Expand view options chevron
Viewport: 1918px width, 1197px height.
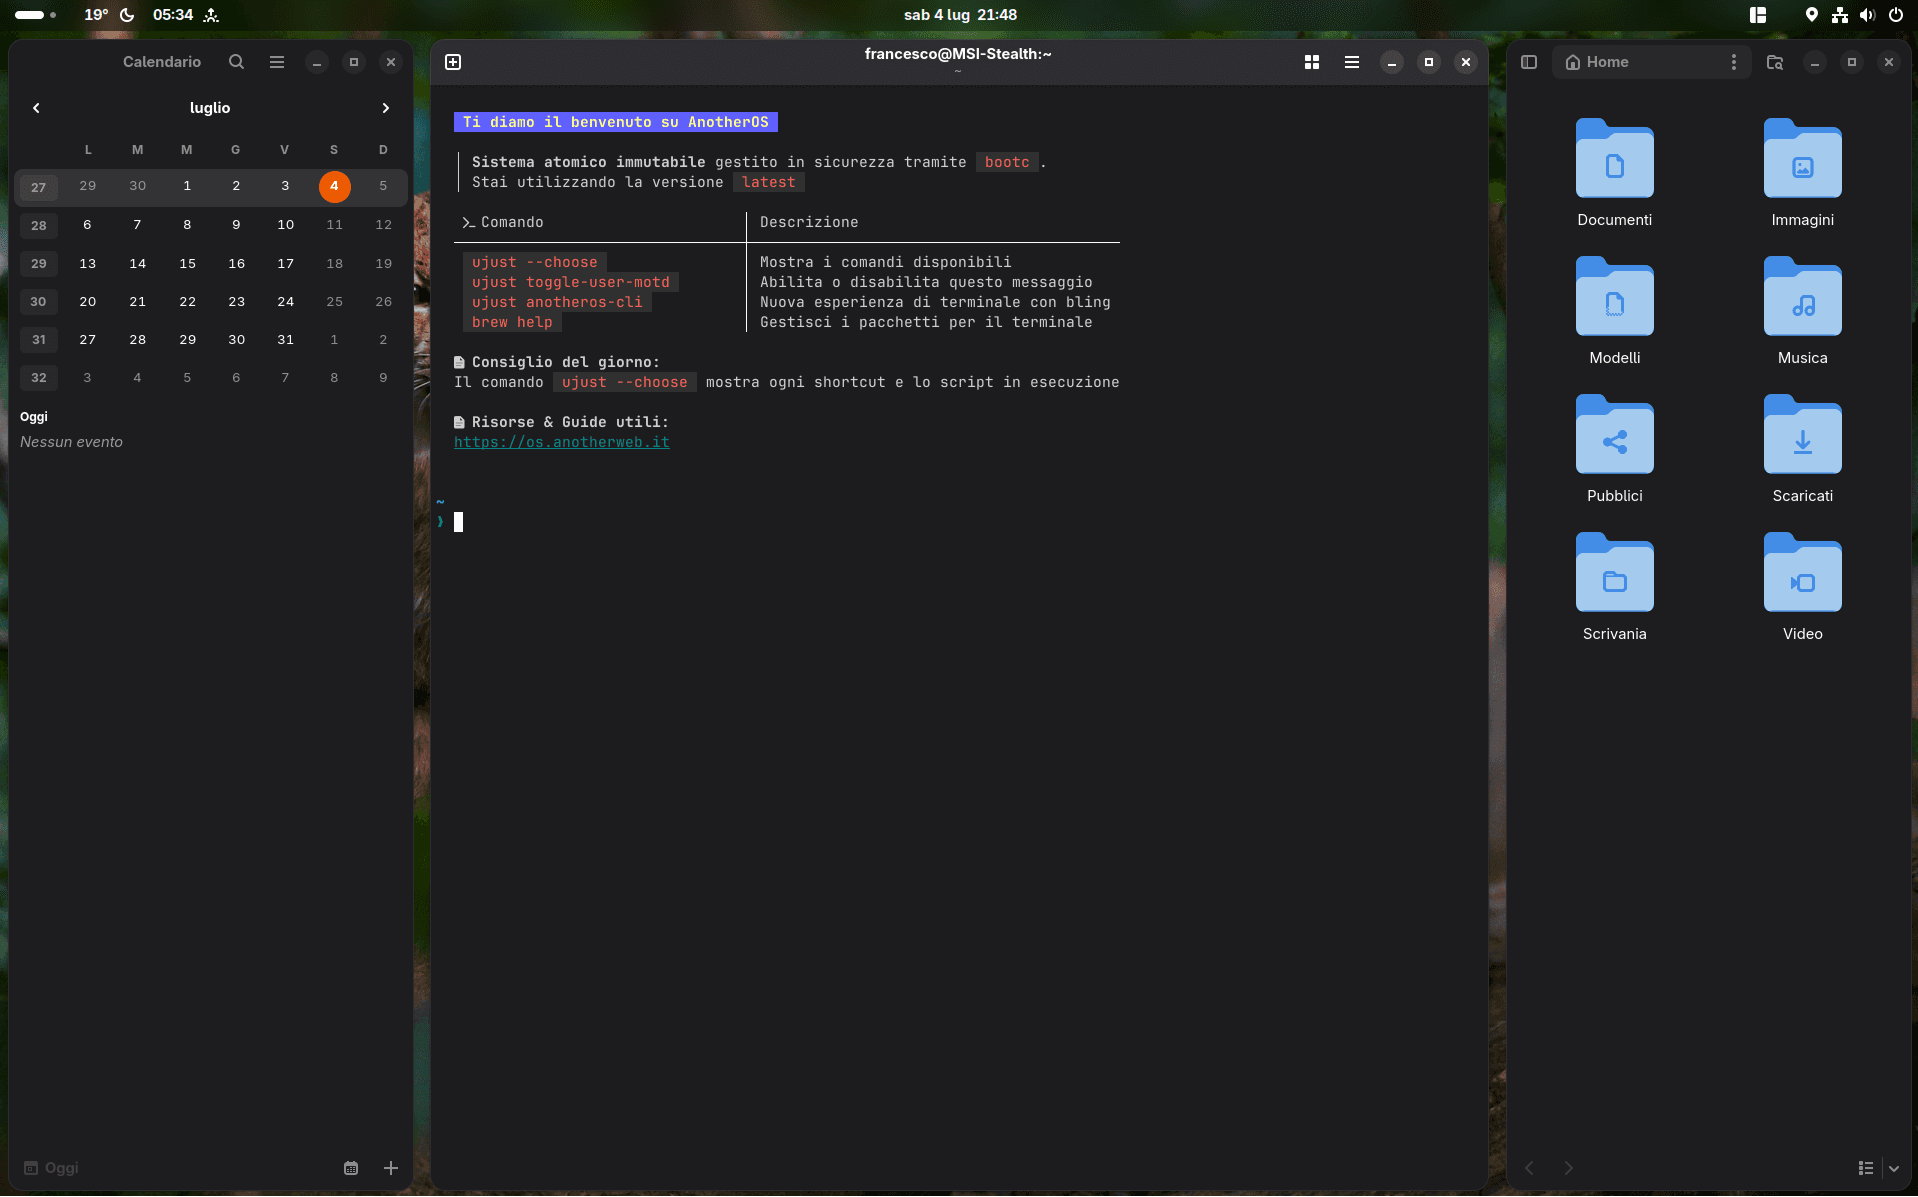pos(1894,1168)
